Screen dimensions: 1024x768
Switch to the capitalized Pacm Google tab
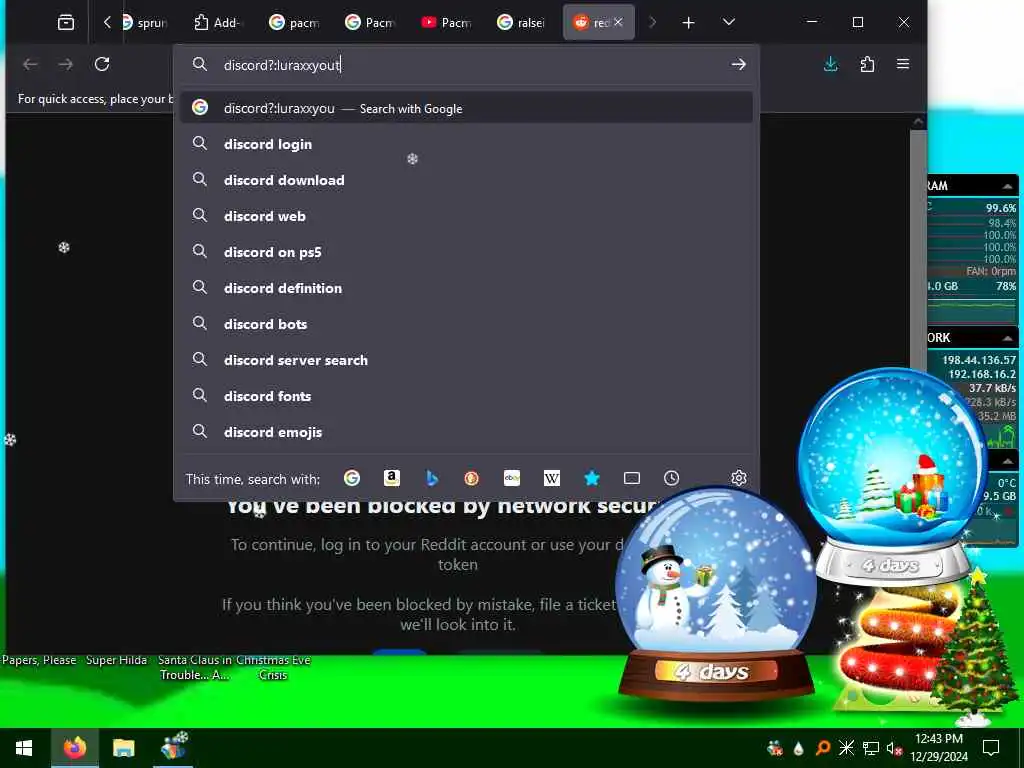tap(371, 23)
